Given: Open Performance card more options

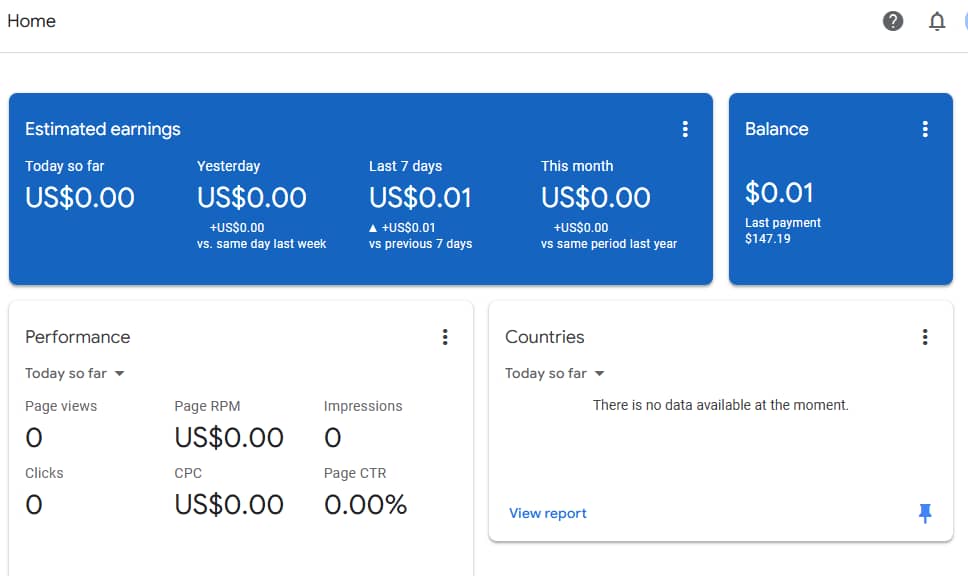Looking at the screenshot, I should pyautogui.click(x=445, y=337).
